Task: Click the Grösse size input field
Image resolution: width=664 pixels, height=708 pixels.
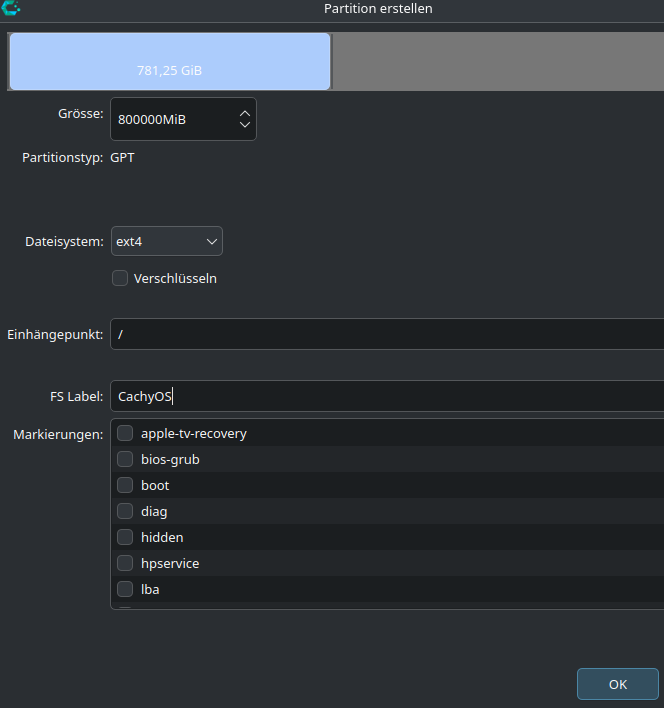Action: pos(183,119)
